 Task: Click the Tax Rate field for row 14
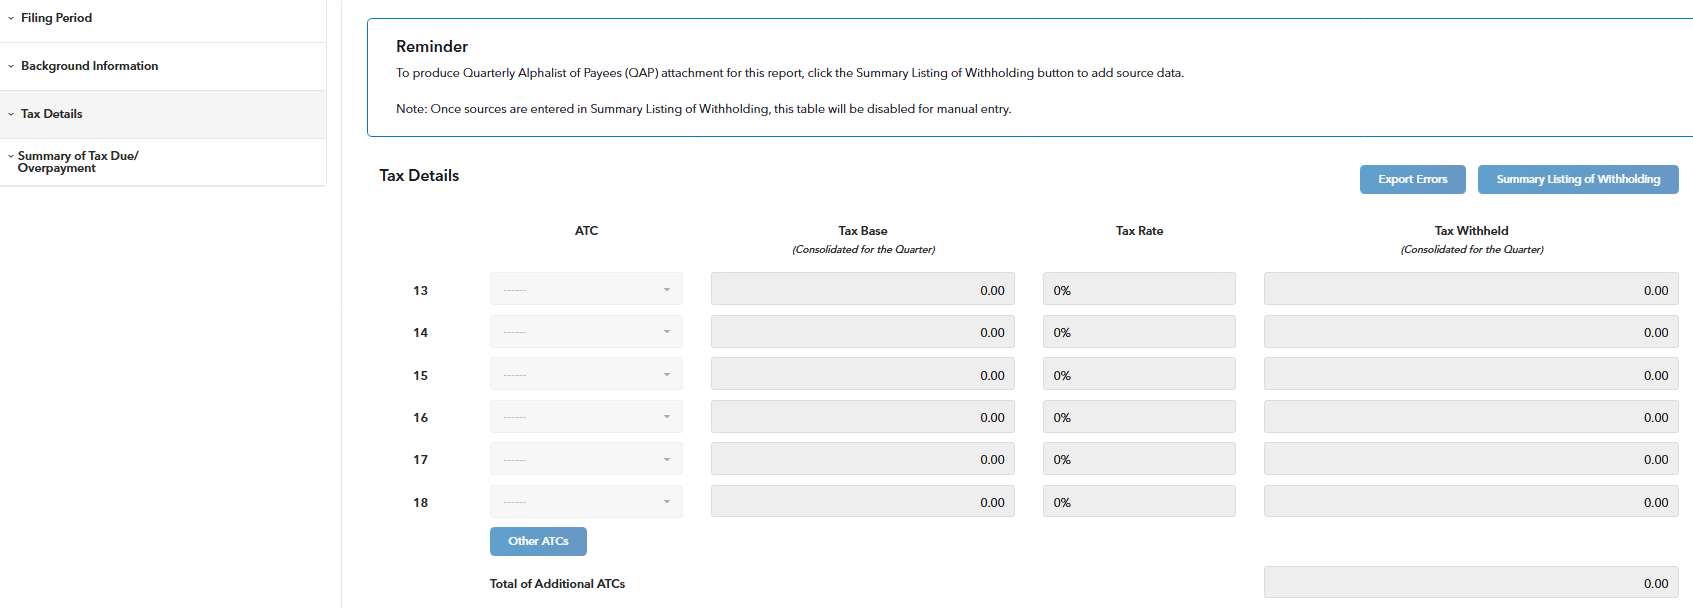click(1138, 332)
